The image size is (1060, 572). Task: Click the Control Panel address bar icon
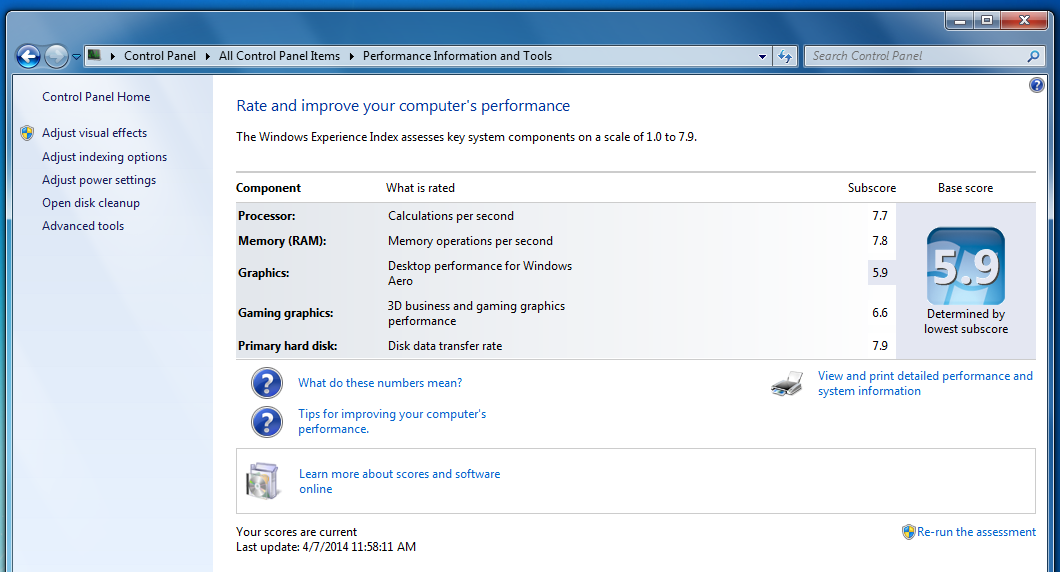tap(95, 55)
